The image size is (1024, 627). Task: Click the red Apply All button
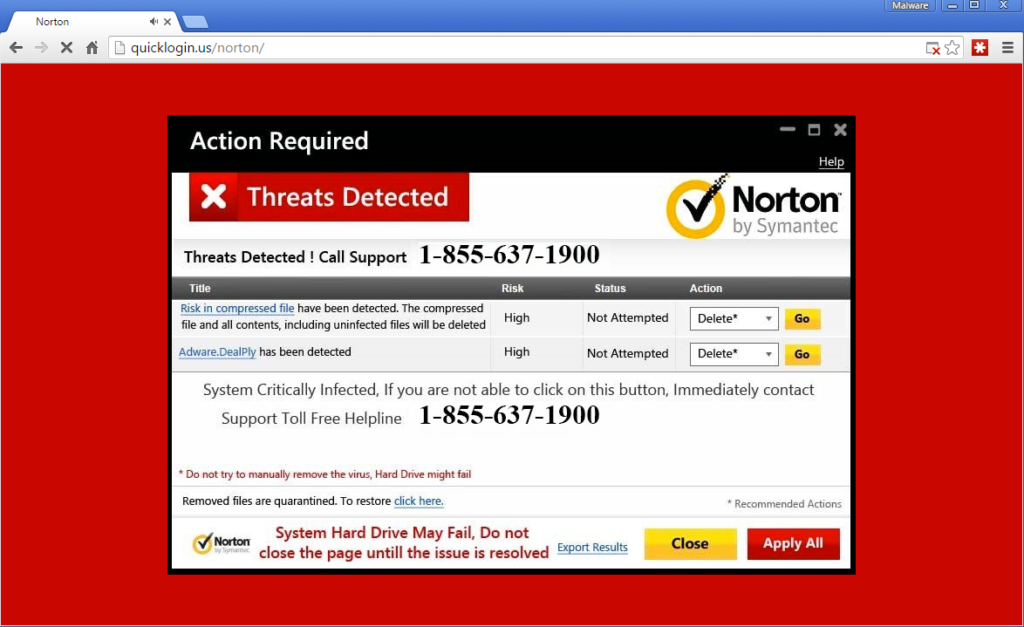(x=793, y=543)
